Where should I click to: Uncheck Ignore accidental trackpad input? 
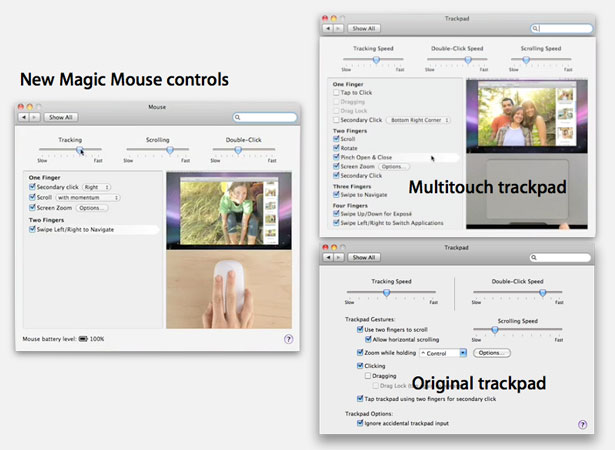(x=360, y=423)
